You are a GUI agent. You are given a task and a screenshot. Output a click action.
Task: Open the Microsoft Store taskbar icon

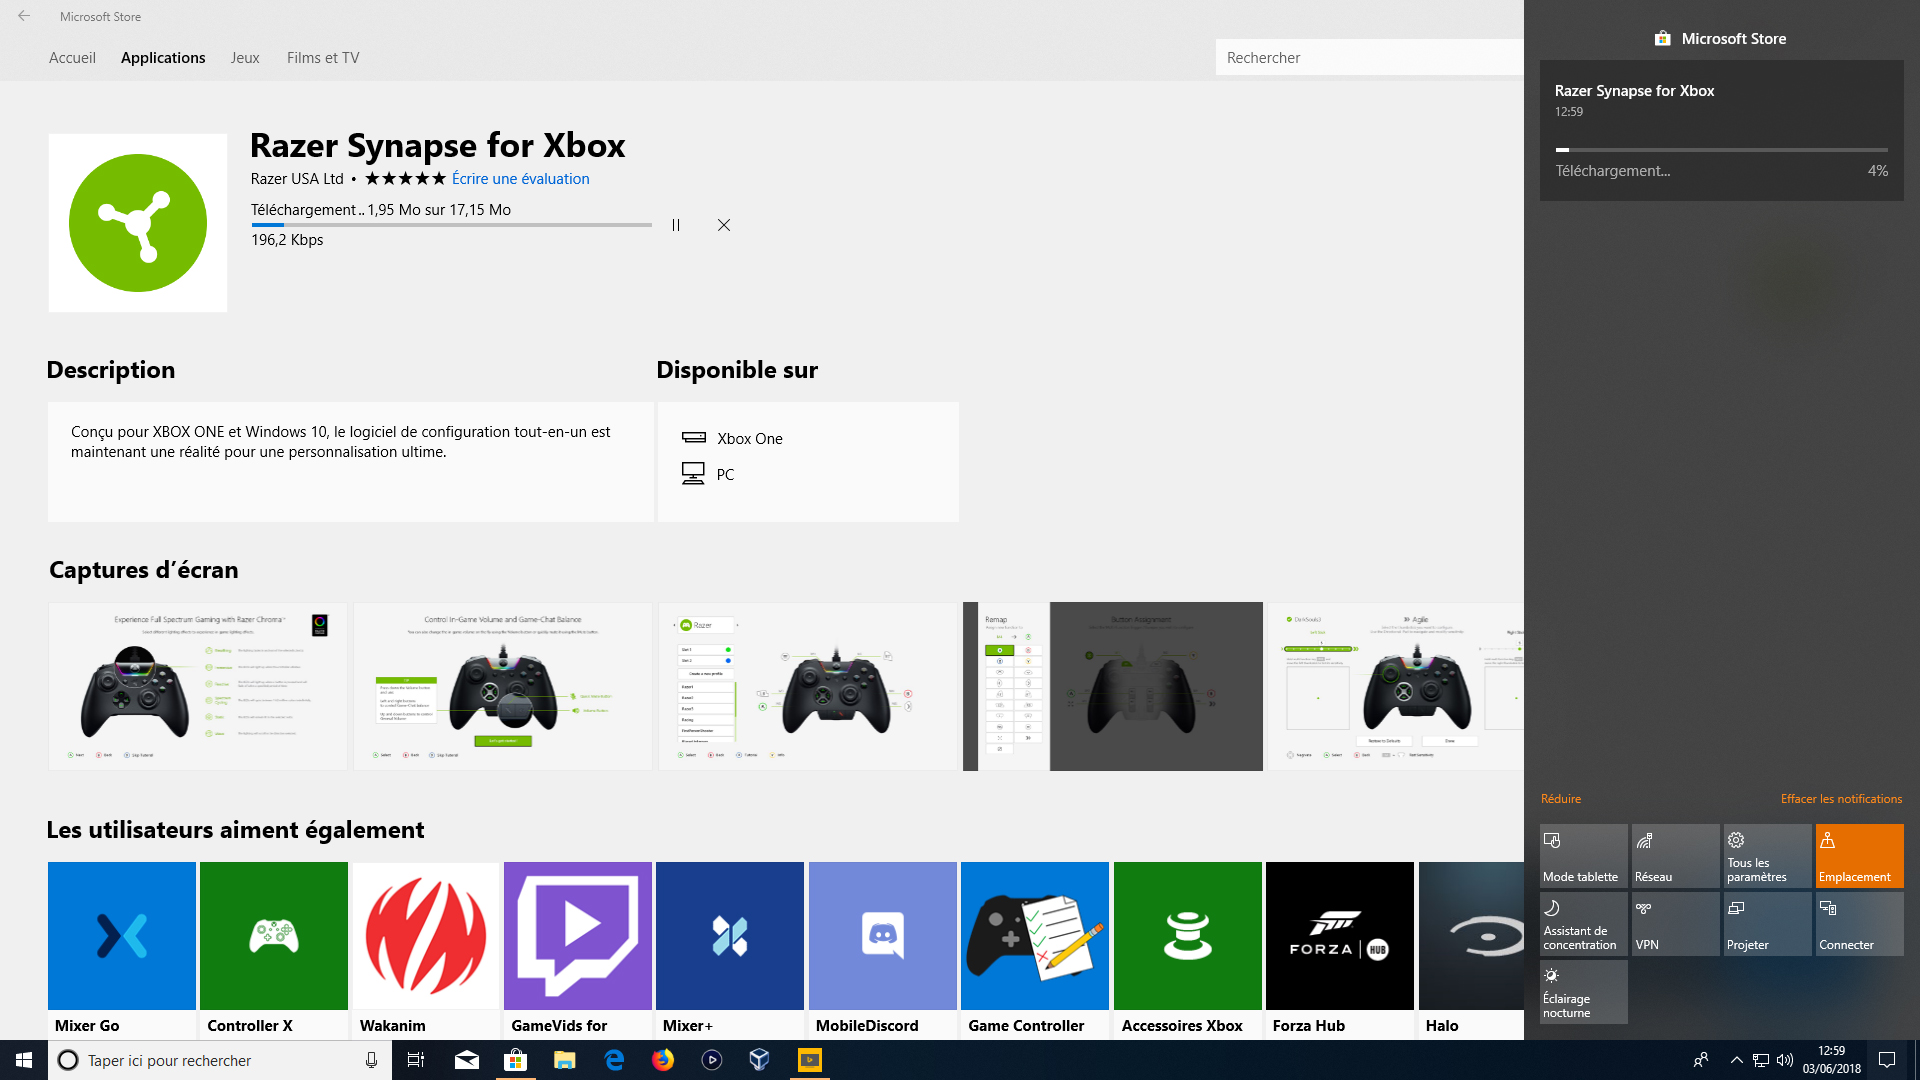pos(515,1060)
